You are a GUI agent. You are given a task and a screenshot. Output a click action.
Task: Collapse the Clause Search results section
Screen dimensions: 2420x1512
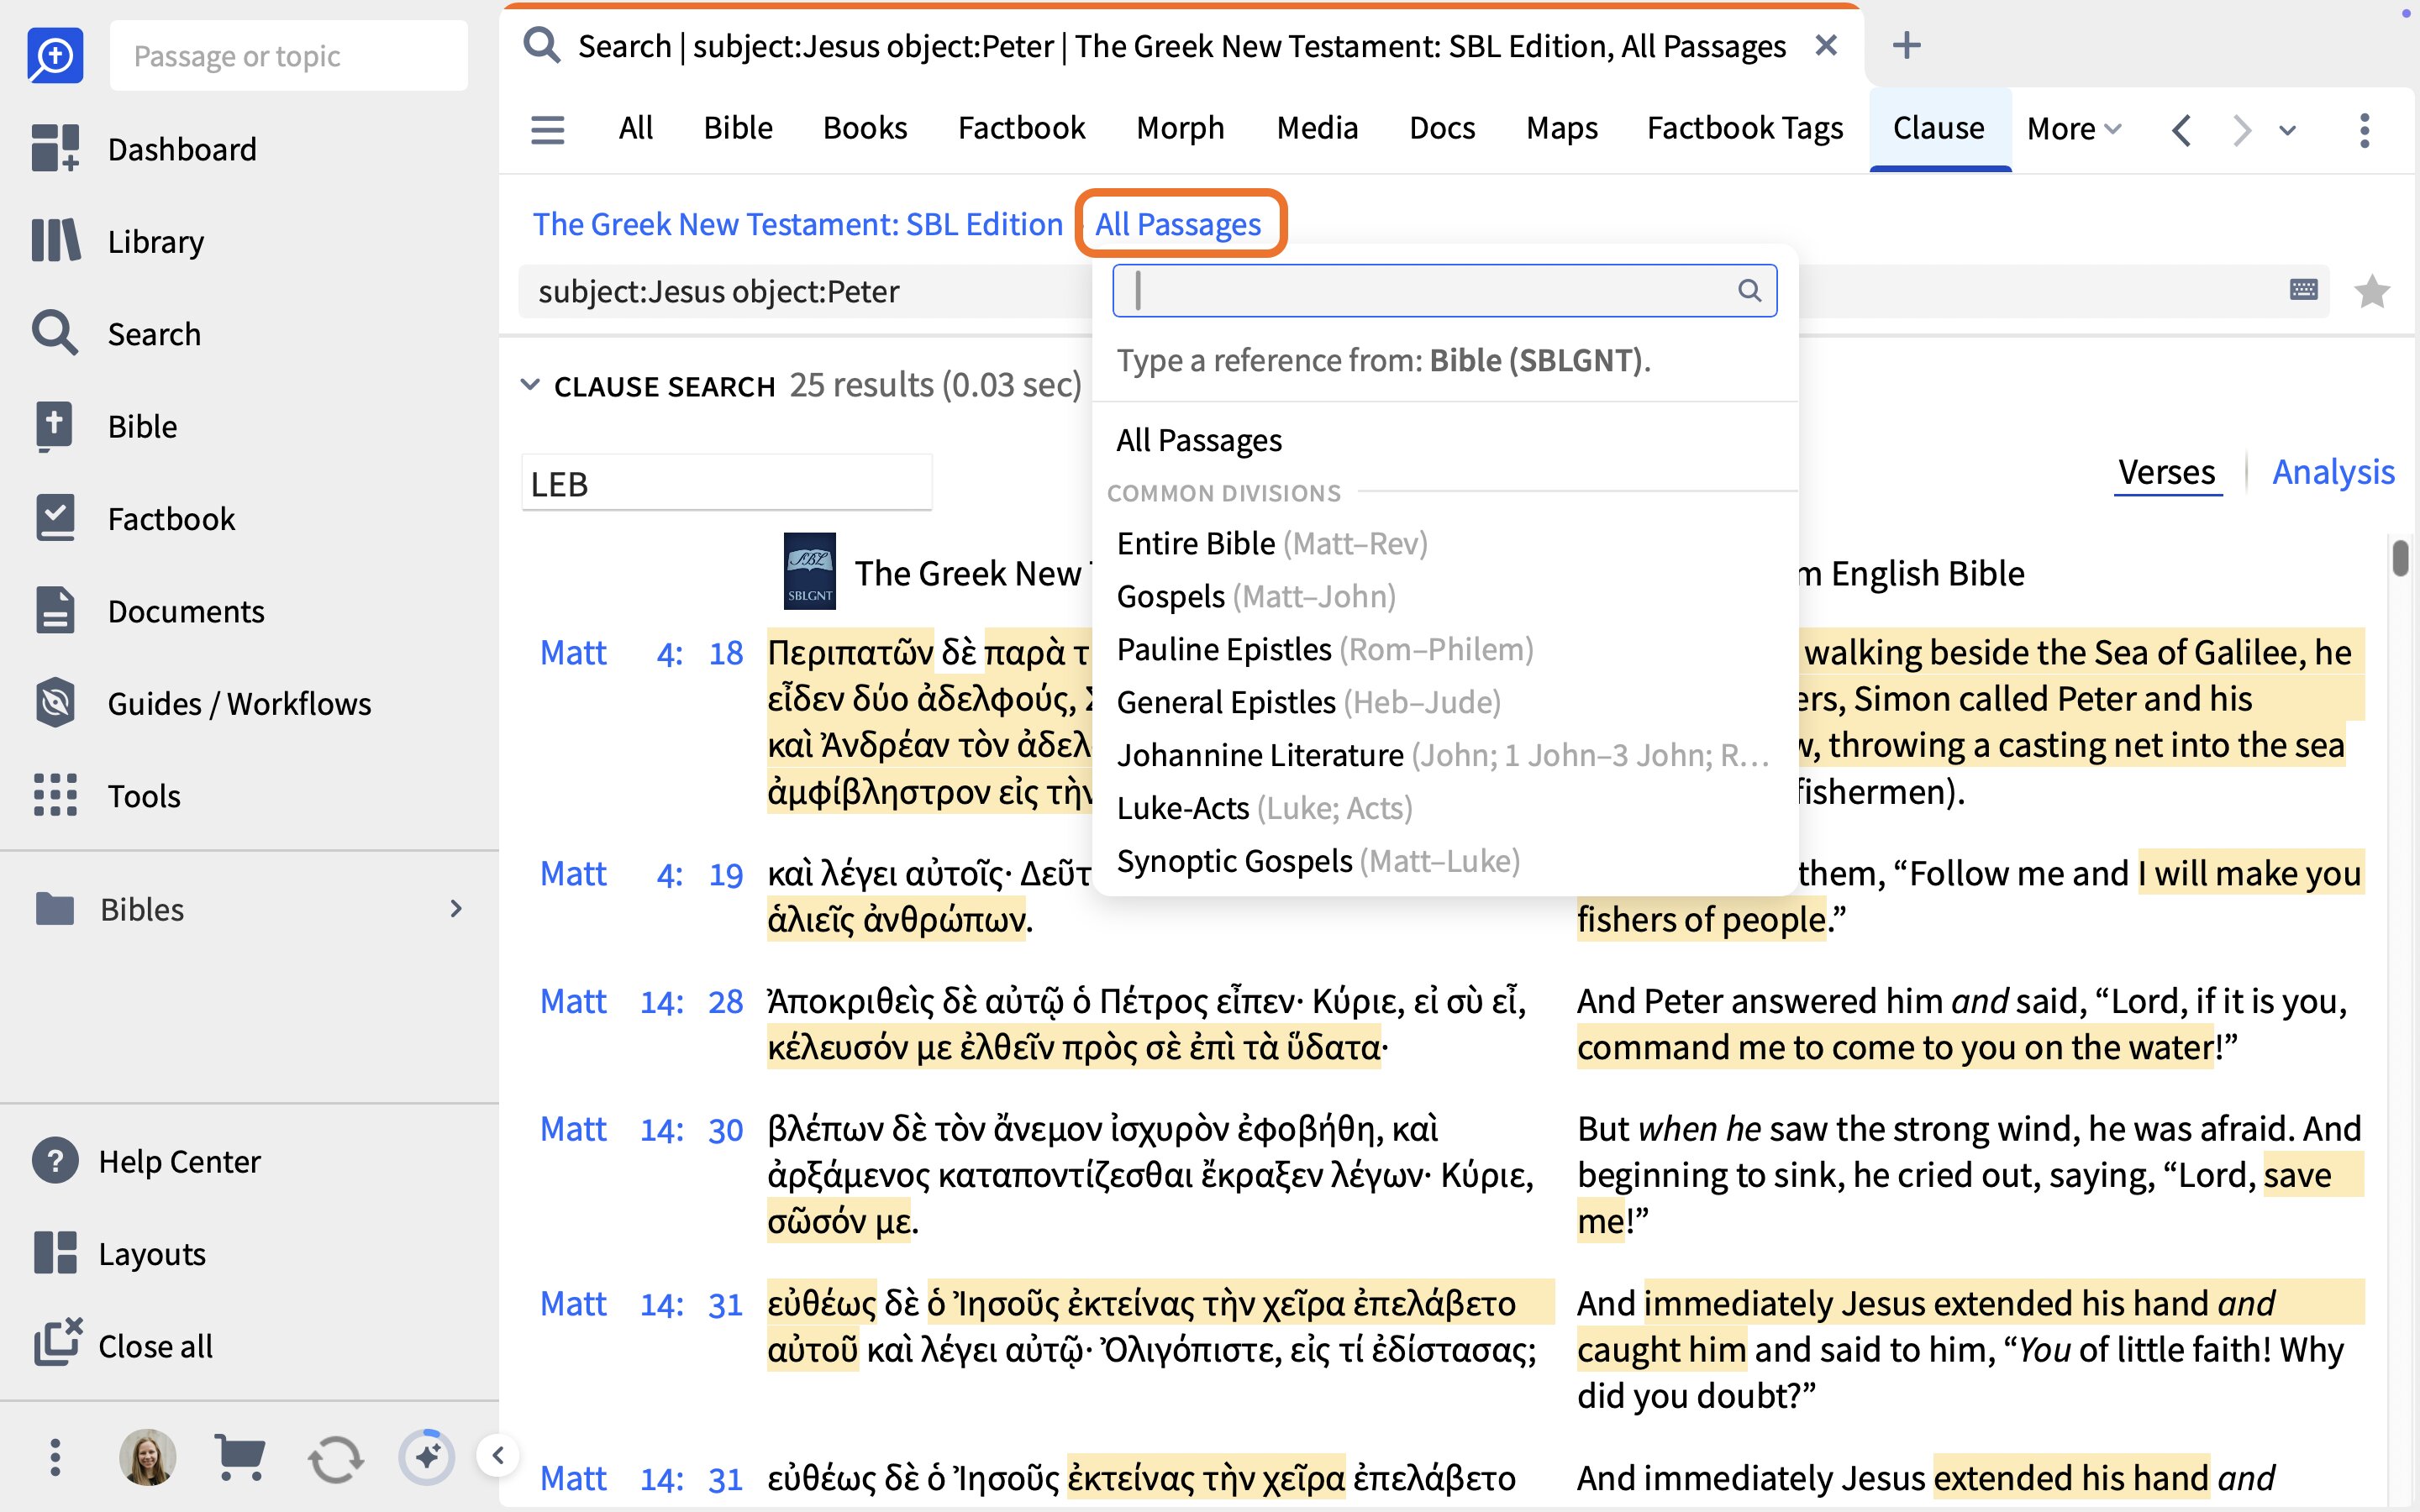tap(530, 385)
